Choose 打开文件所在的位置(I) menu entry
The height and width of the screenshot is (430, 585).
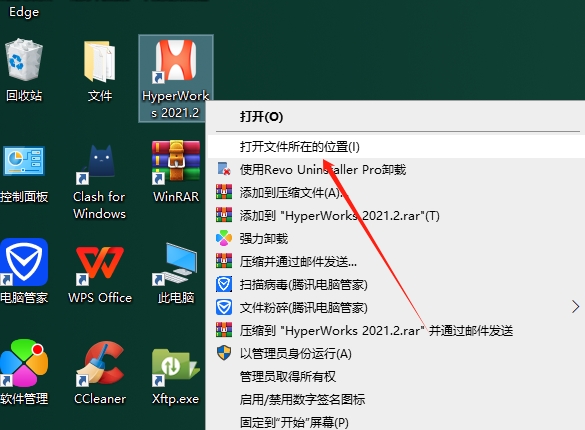[395, 147]
